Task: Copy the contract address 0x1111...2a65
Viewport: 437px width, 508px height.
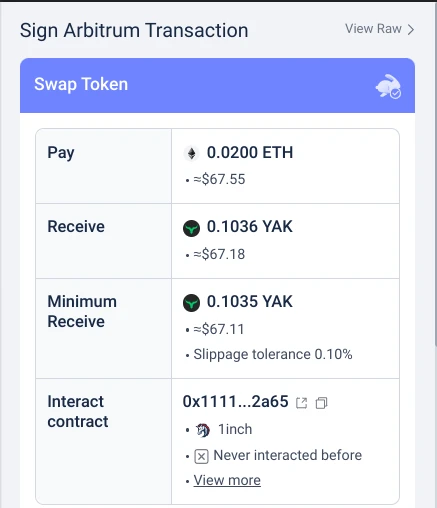Action: (321, 403)
